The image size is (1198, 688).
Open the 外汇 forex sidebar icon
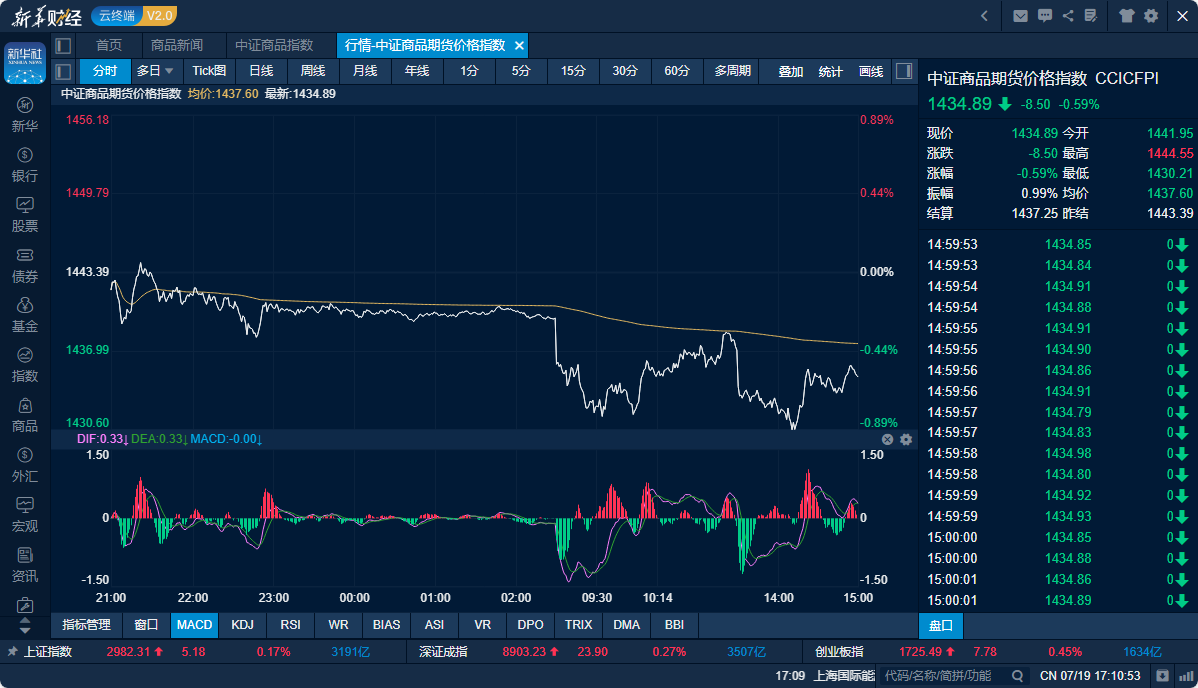25,465
